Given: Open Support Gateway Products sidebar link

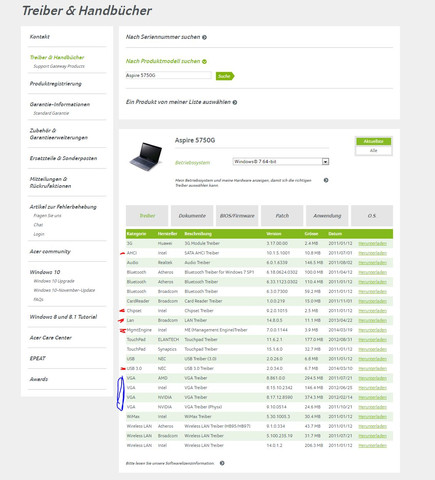Looking at the screenshot, I should (x=59, y=66).
